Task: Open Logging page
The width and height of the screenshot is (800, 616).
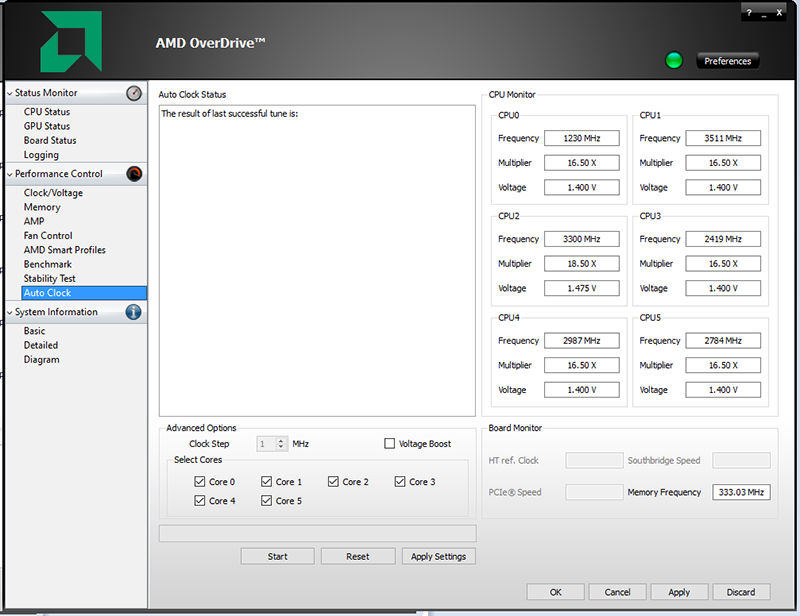Action: coord(41,155)
